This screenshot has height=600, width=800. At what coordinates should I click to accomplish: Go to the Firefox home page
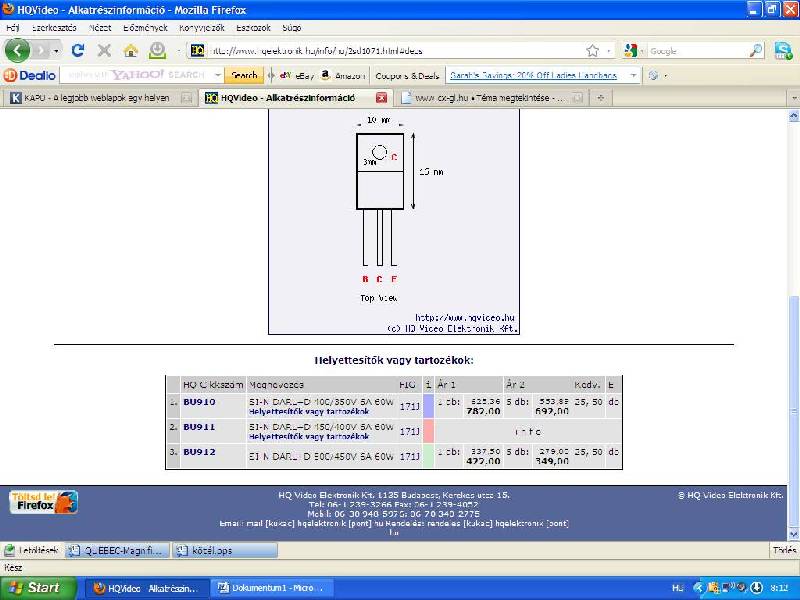pos(131,50)
